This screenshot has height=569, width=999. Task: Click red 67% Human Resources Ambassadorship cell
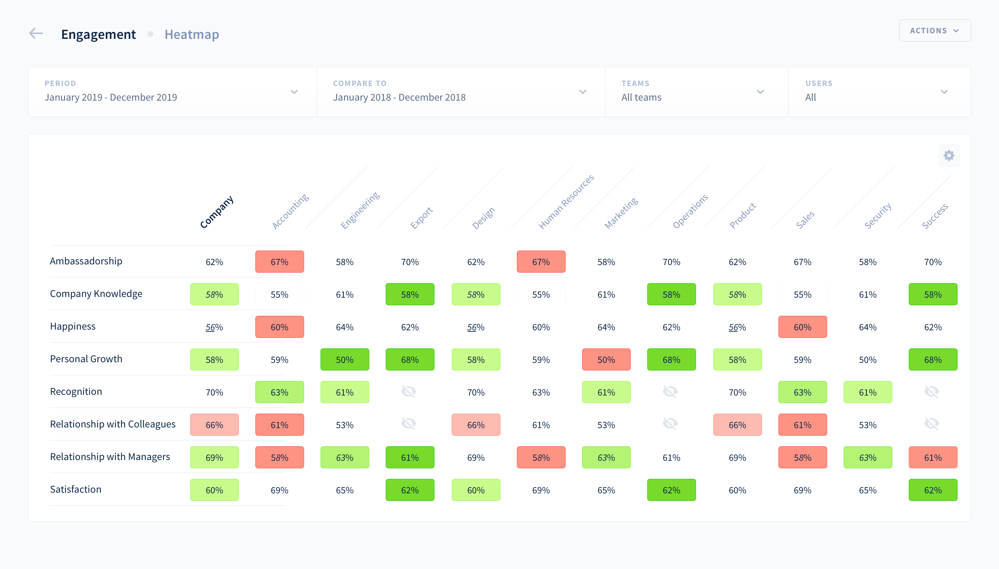pyautogui.click(x=541, y=262)
